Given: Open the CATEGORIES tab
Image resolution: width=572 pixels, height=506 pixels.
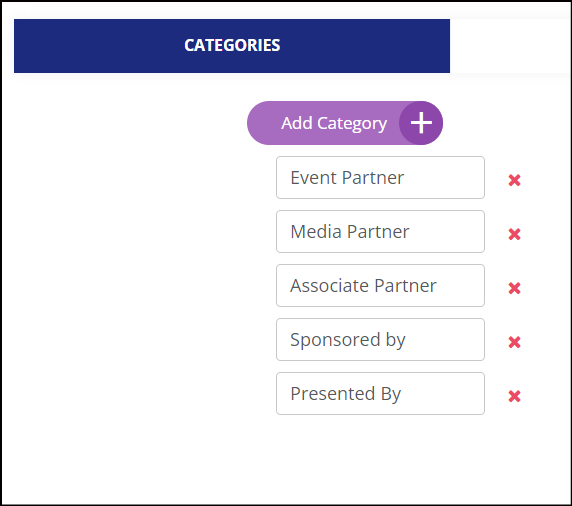Looking at the screenshot, I should [x=232, y=46].
